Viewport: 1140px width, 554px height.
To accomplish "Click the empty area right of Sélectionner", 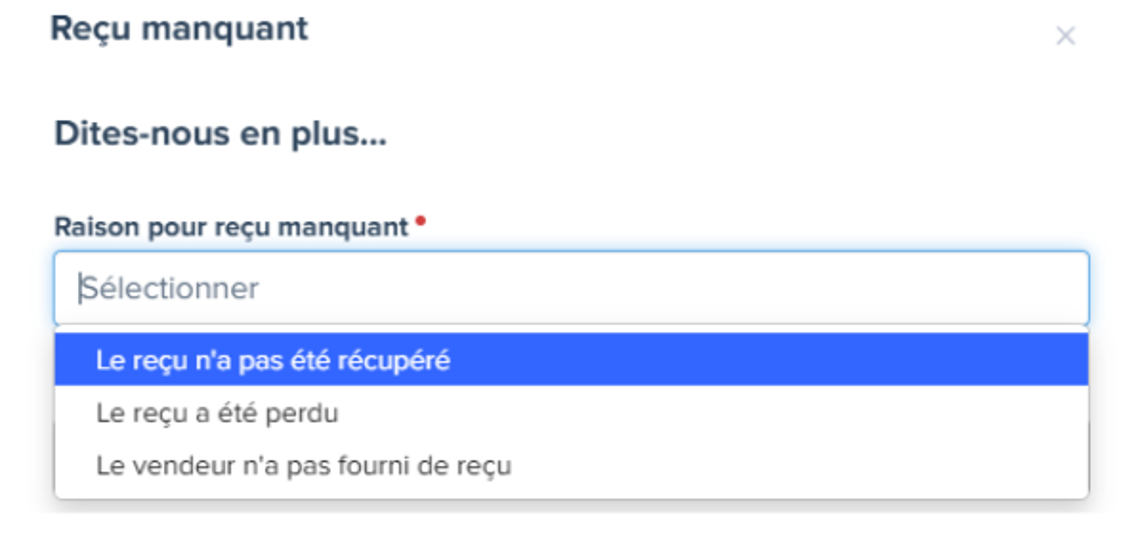I will [x=700, y=288].
